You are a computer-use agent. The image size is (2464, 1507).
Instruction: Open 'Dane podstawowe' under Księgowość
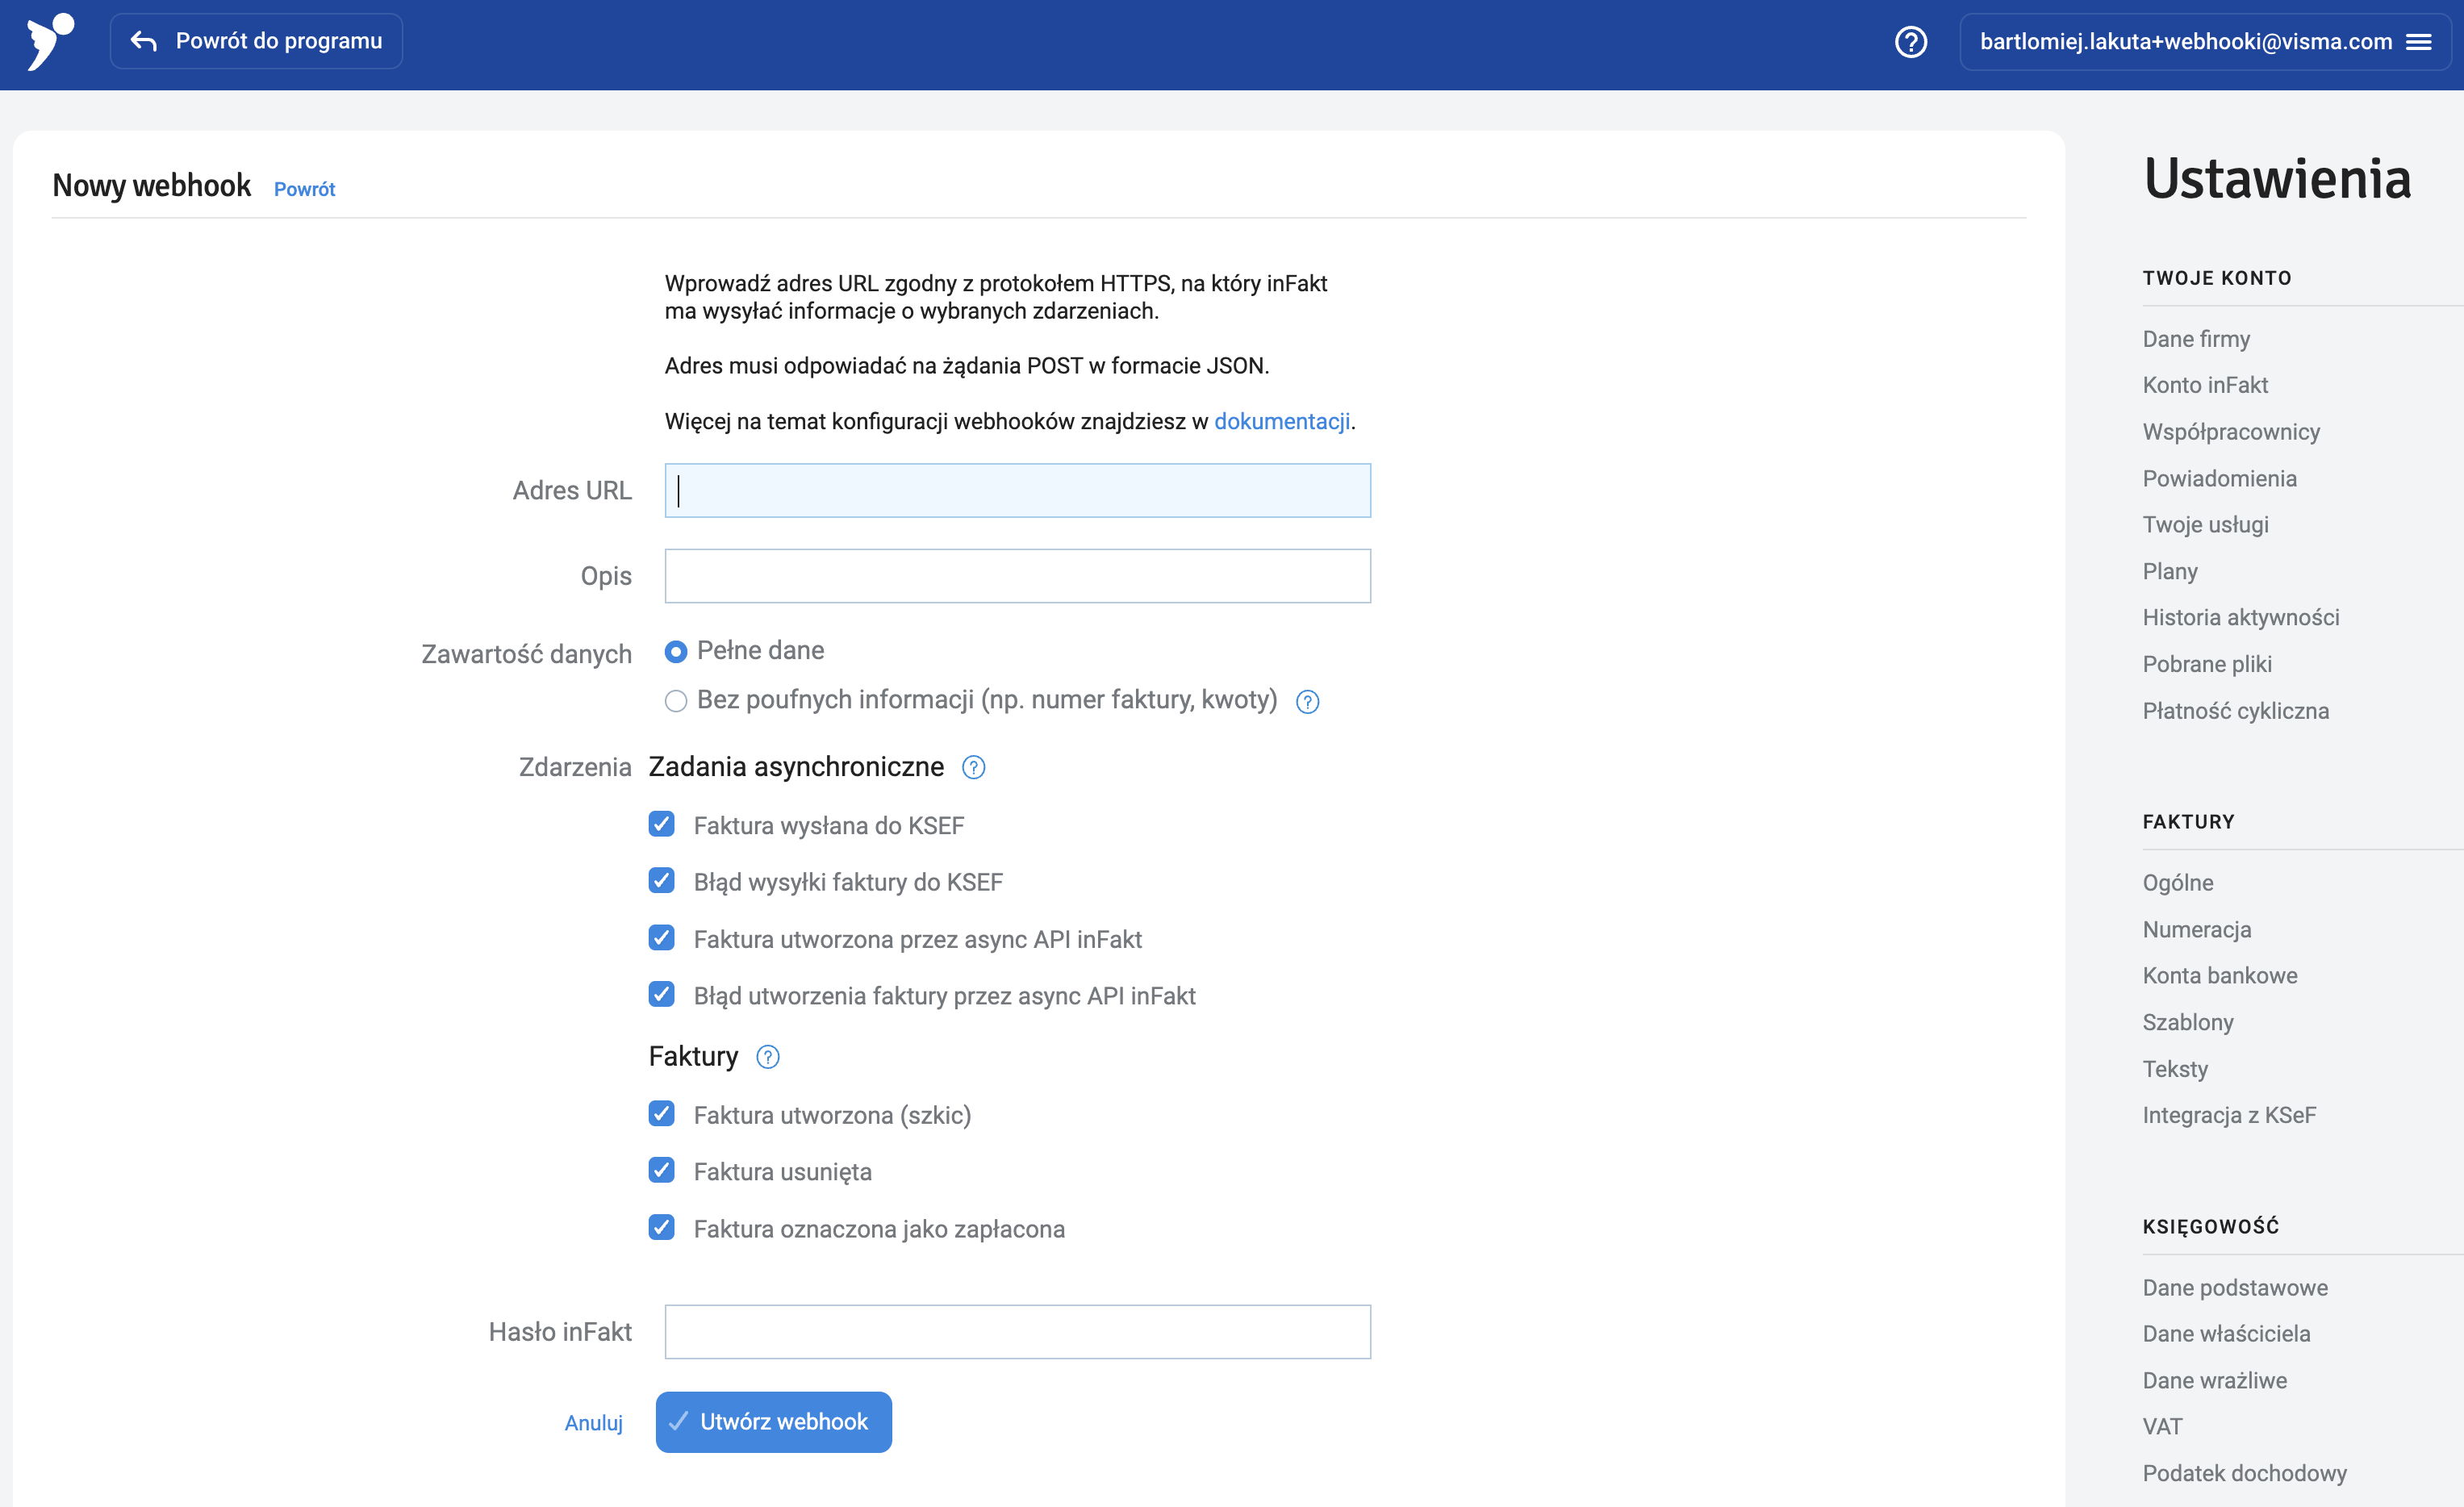click(x=2235, y=1288)
